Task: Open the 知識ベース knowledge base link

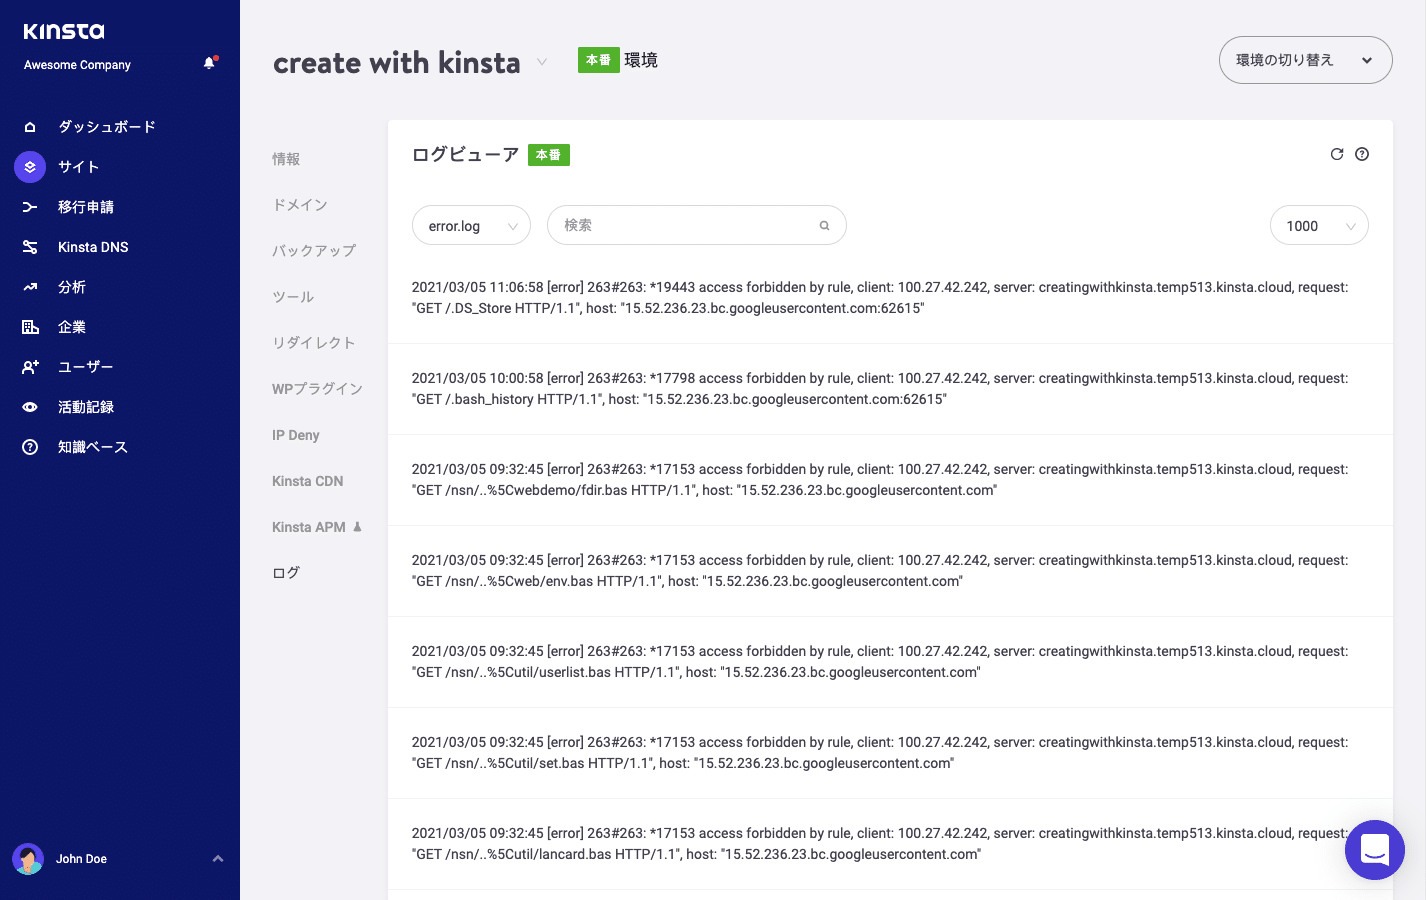Action: point(29,446)
